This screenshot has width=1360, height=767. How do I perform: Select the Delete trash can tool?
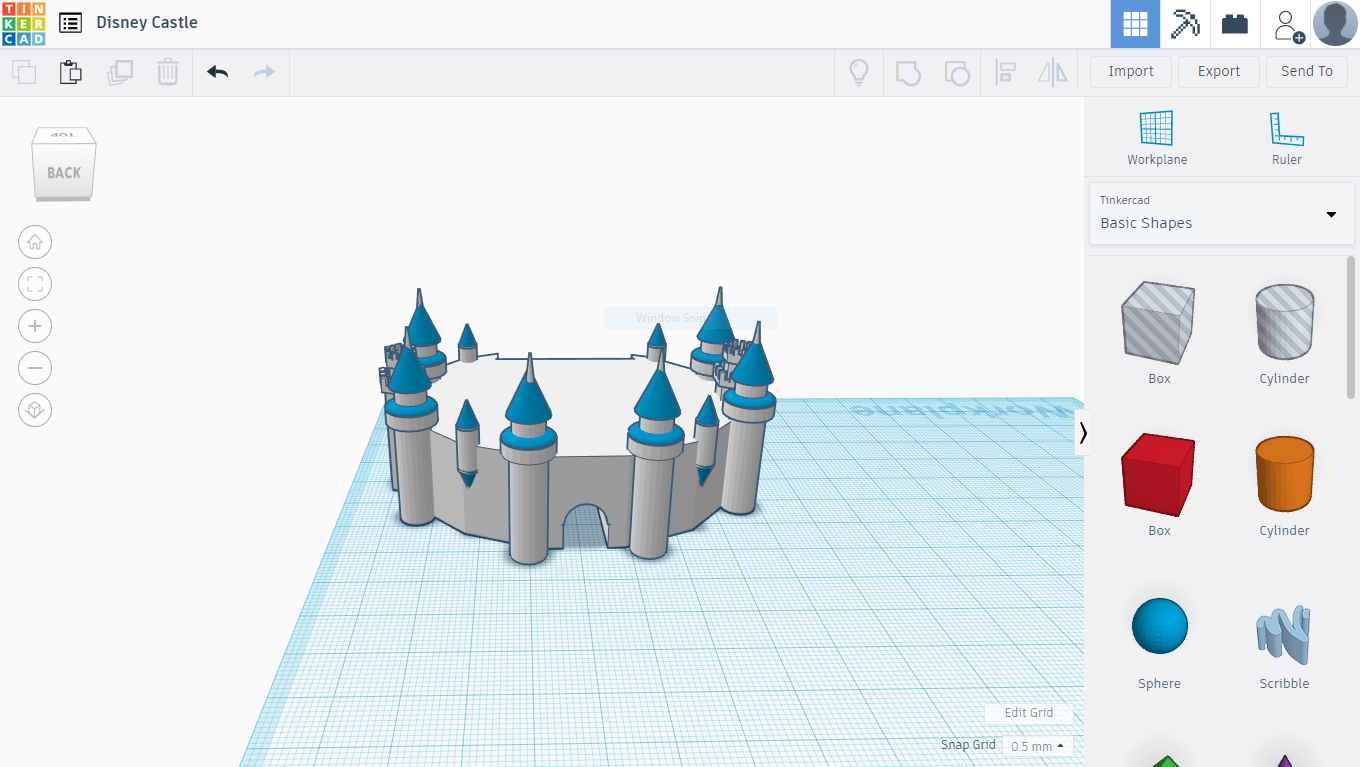coord(168,72)
